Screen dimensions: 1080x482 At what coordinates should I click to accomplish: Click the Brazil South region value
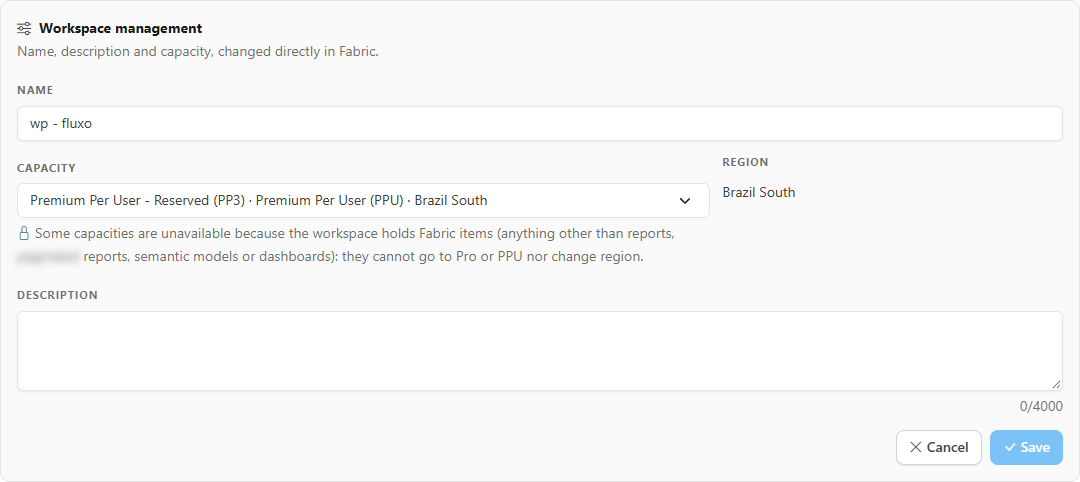click(758, 192)
